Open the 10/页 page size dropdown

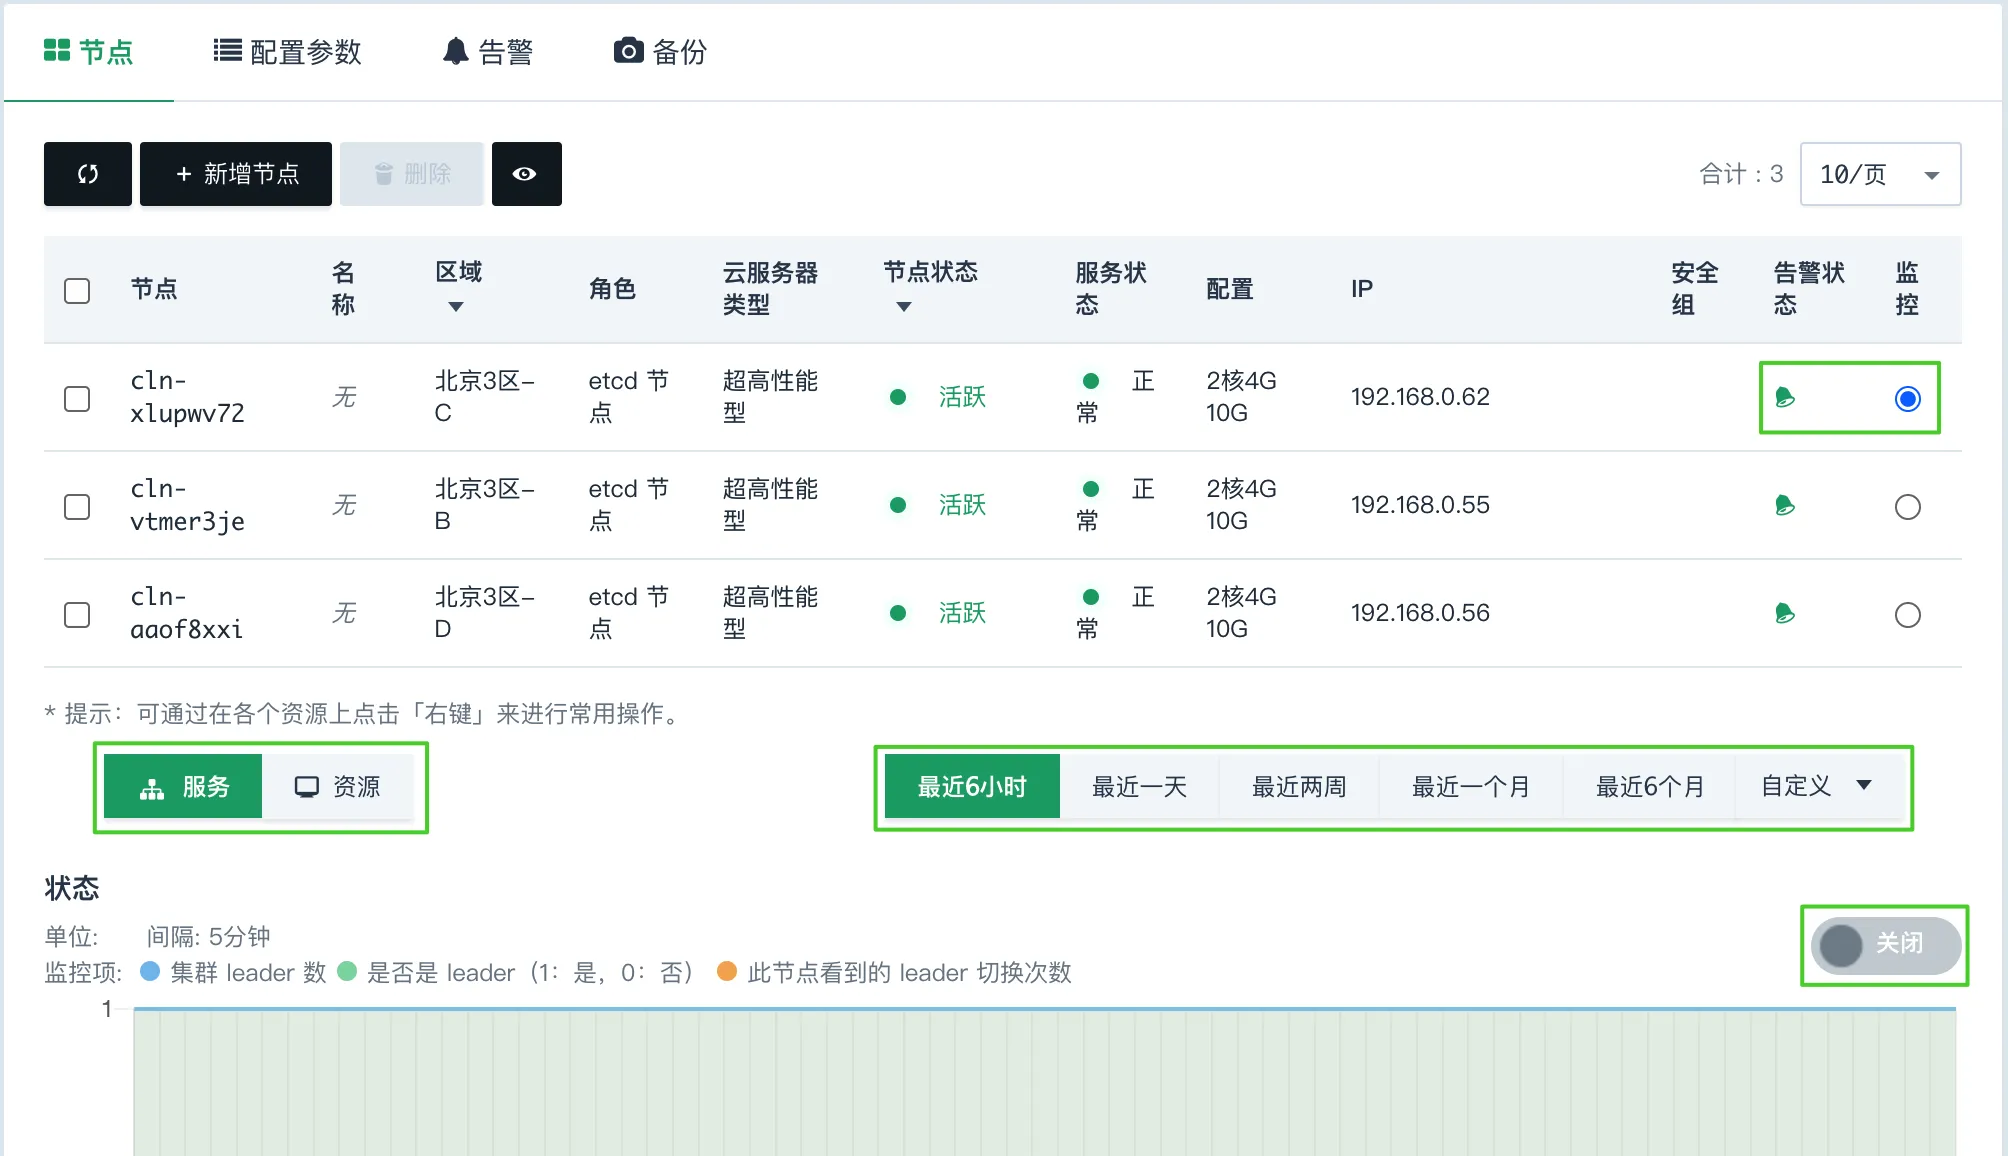coord(1880,174)
